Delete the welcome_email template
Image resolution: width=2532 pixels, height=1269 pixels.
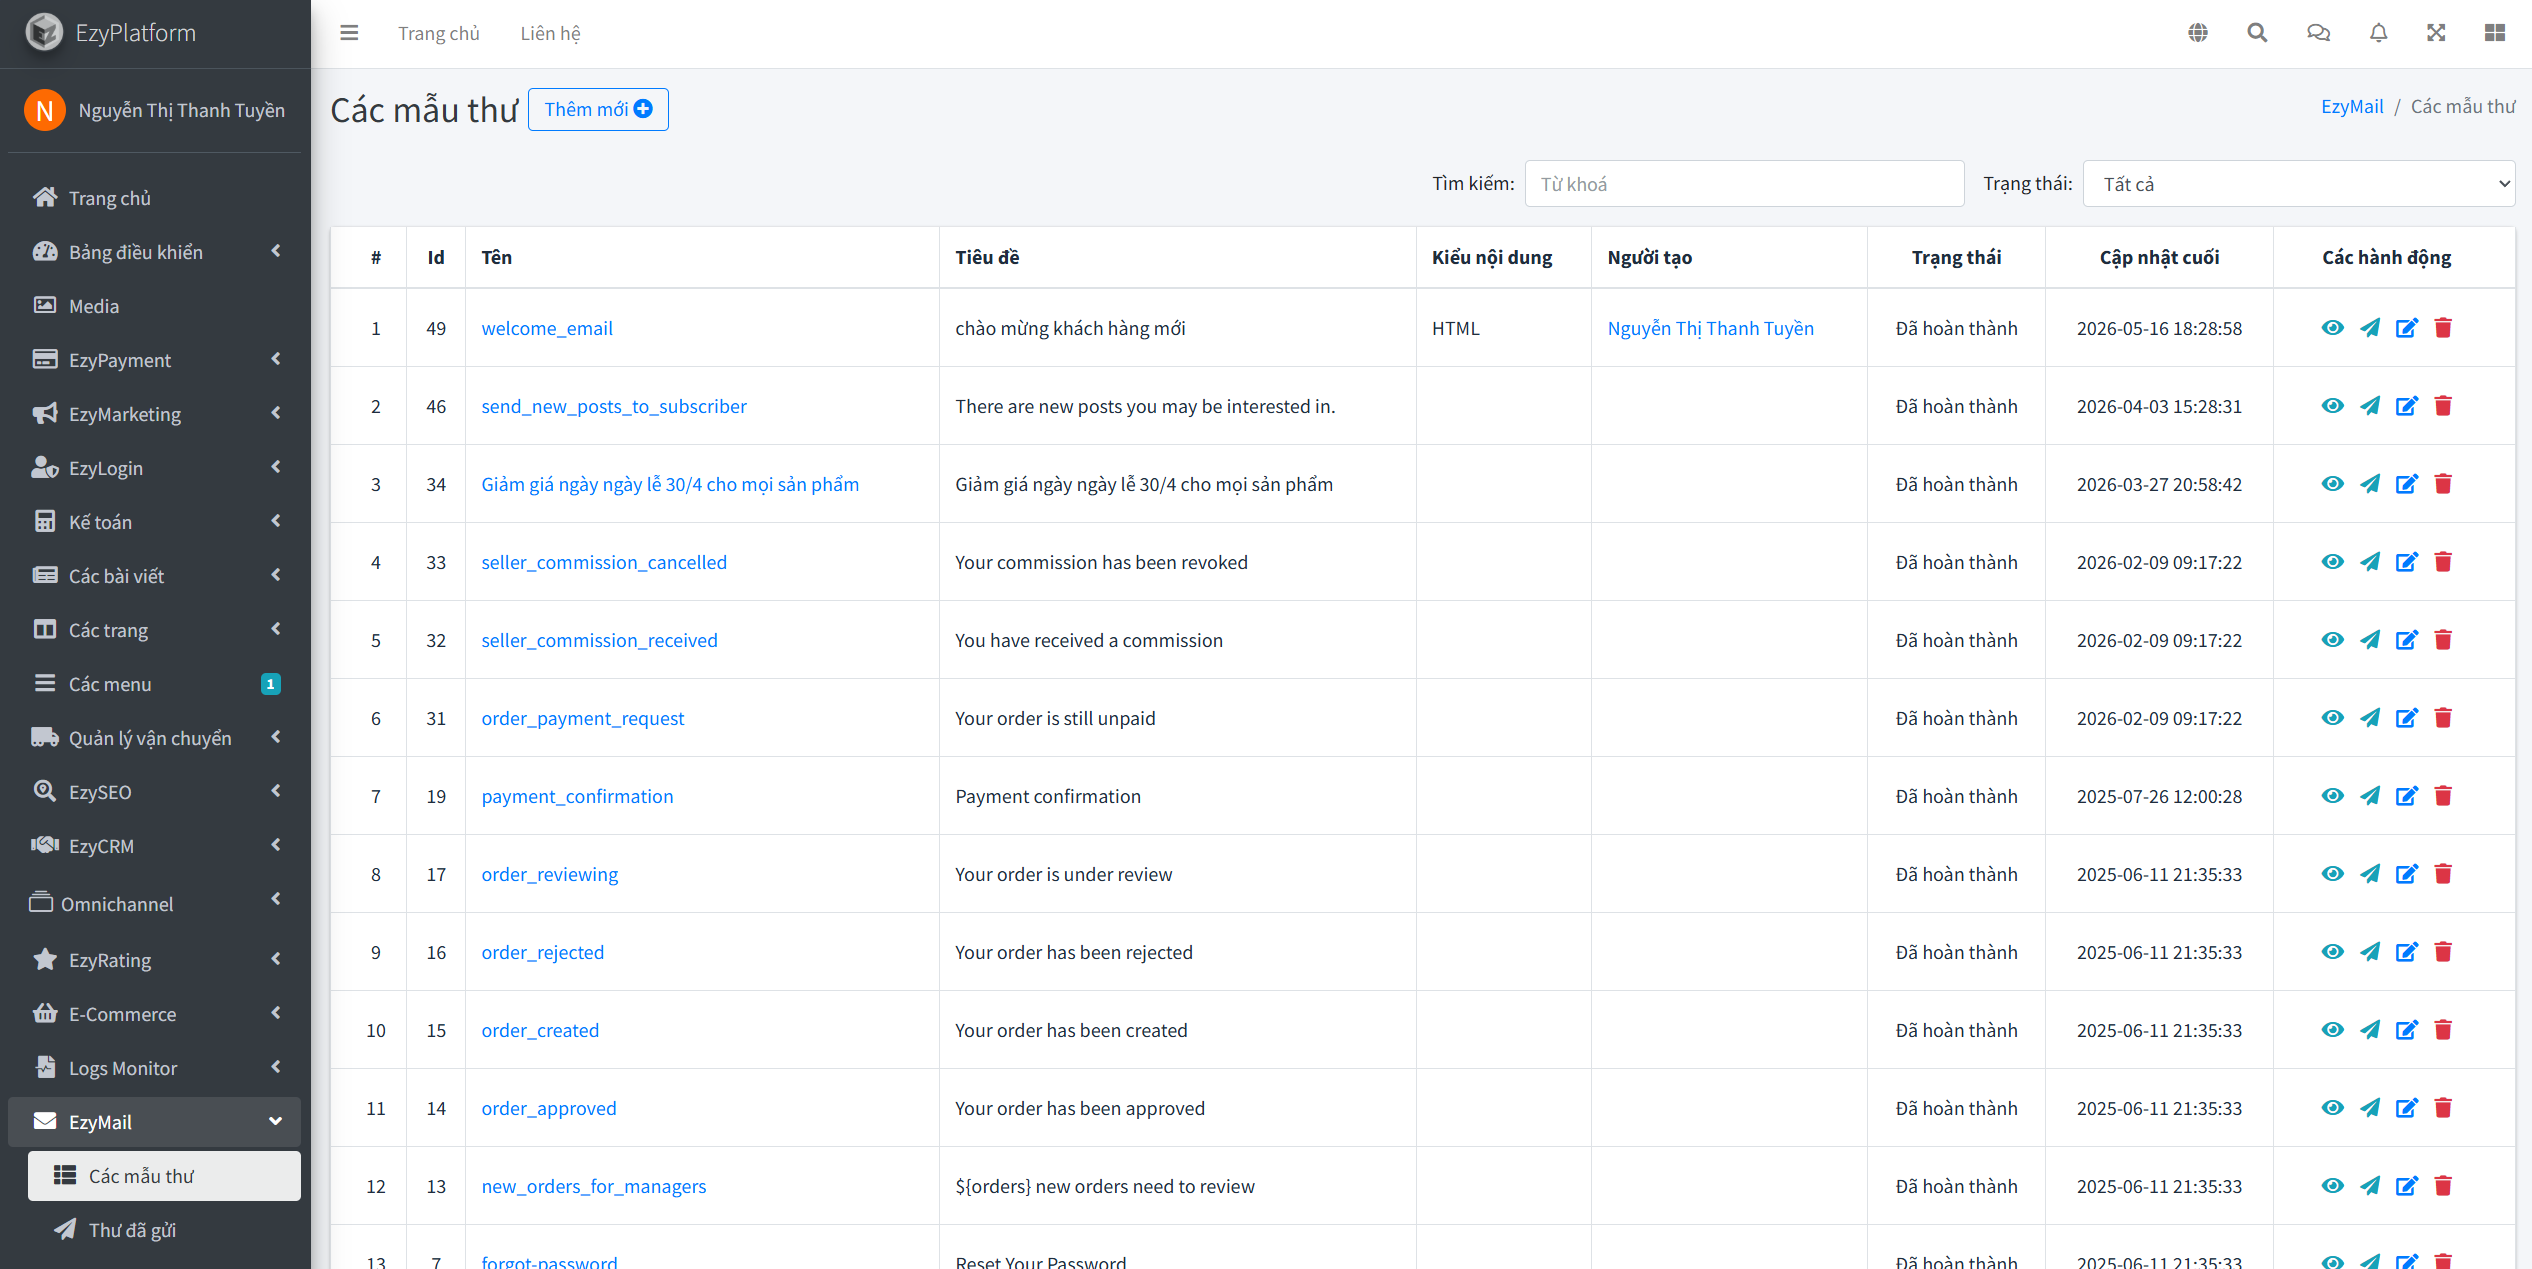tap(2443, 328)
